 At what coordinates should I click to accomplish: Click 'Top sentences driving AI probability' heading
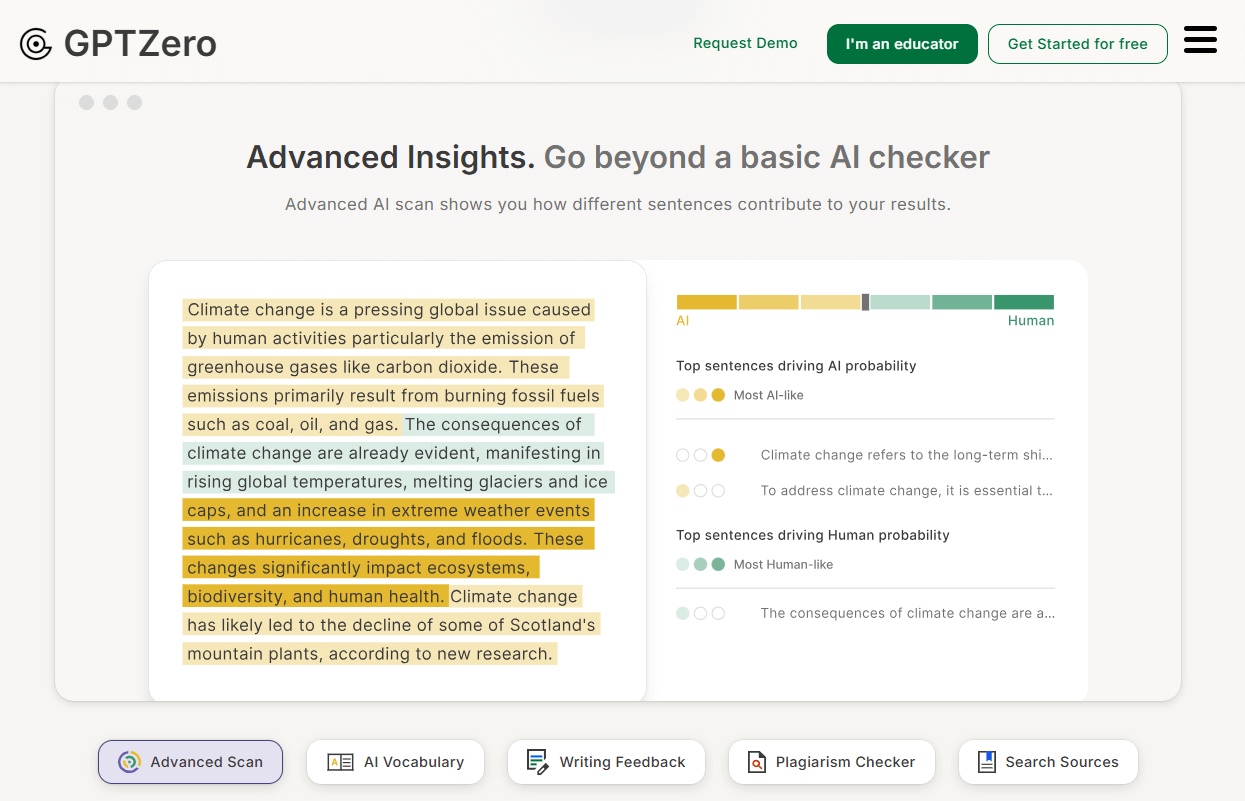796,366
